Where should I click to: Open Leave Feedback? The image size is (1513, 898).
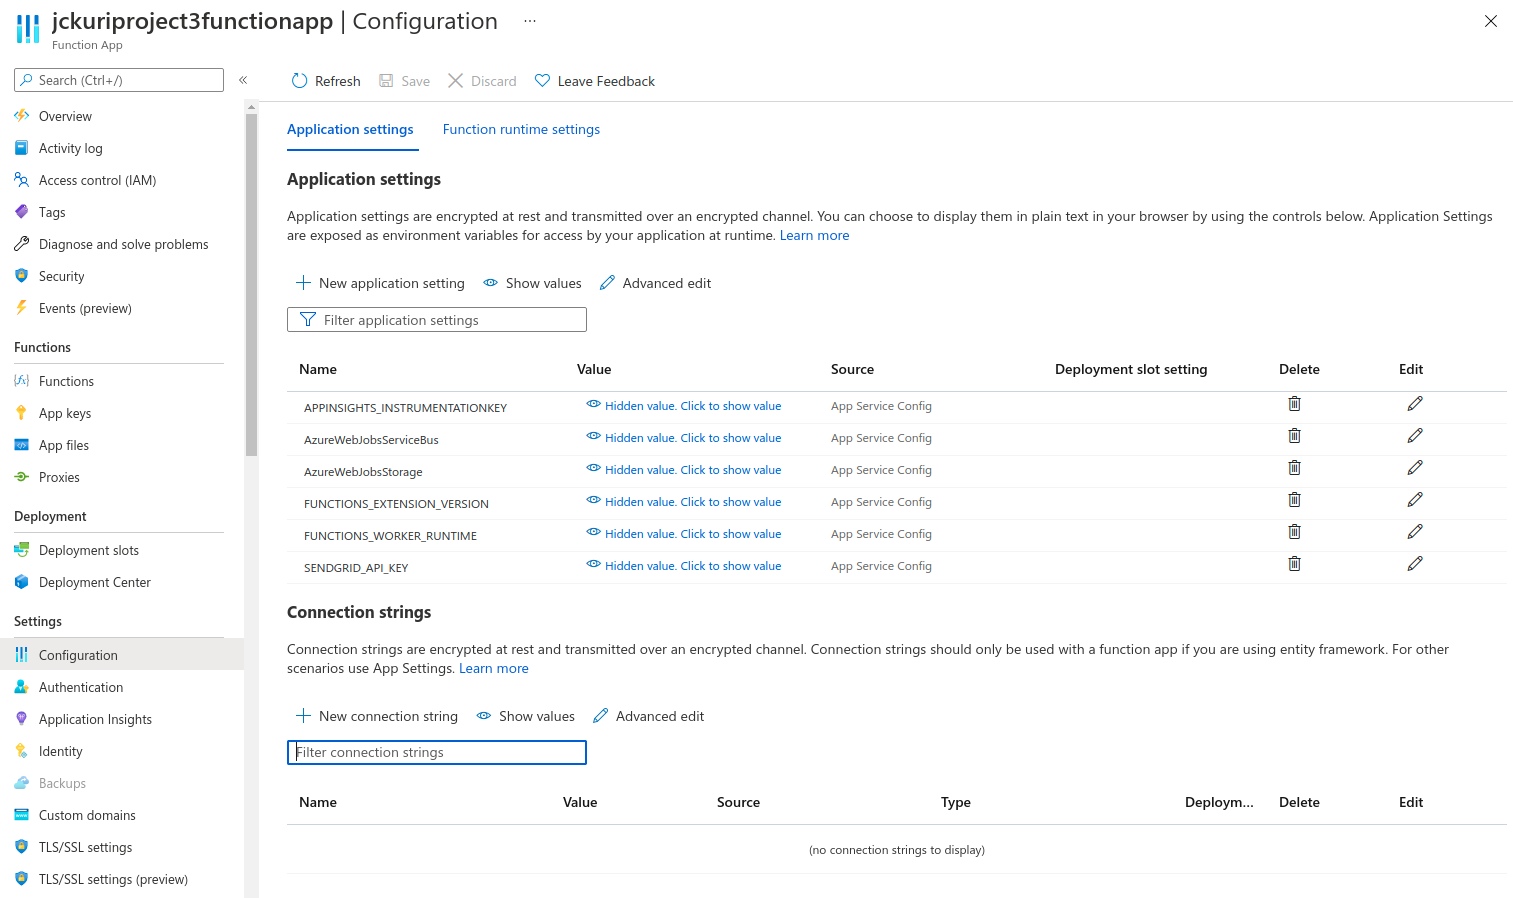point(595,81)
